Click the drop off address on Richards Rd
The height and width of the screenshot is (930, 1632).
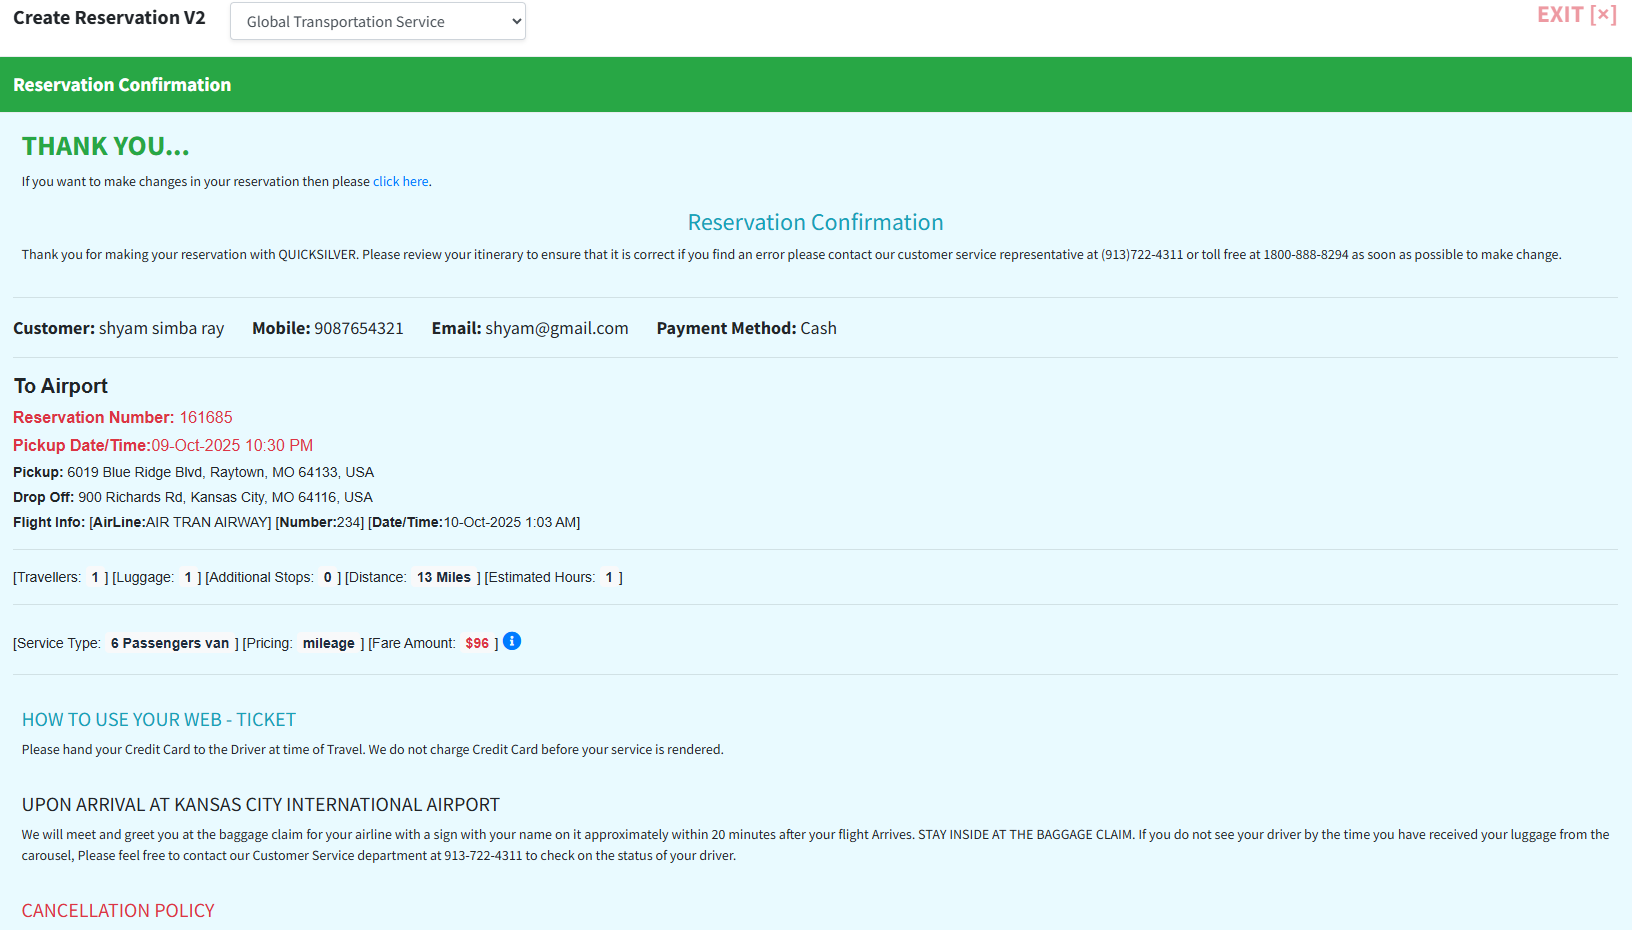point(225,497)
